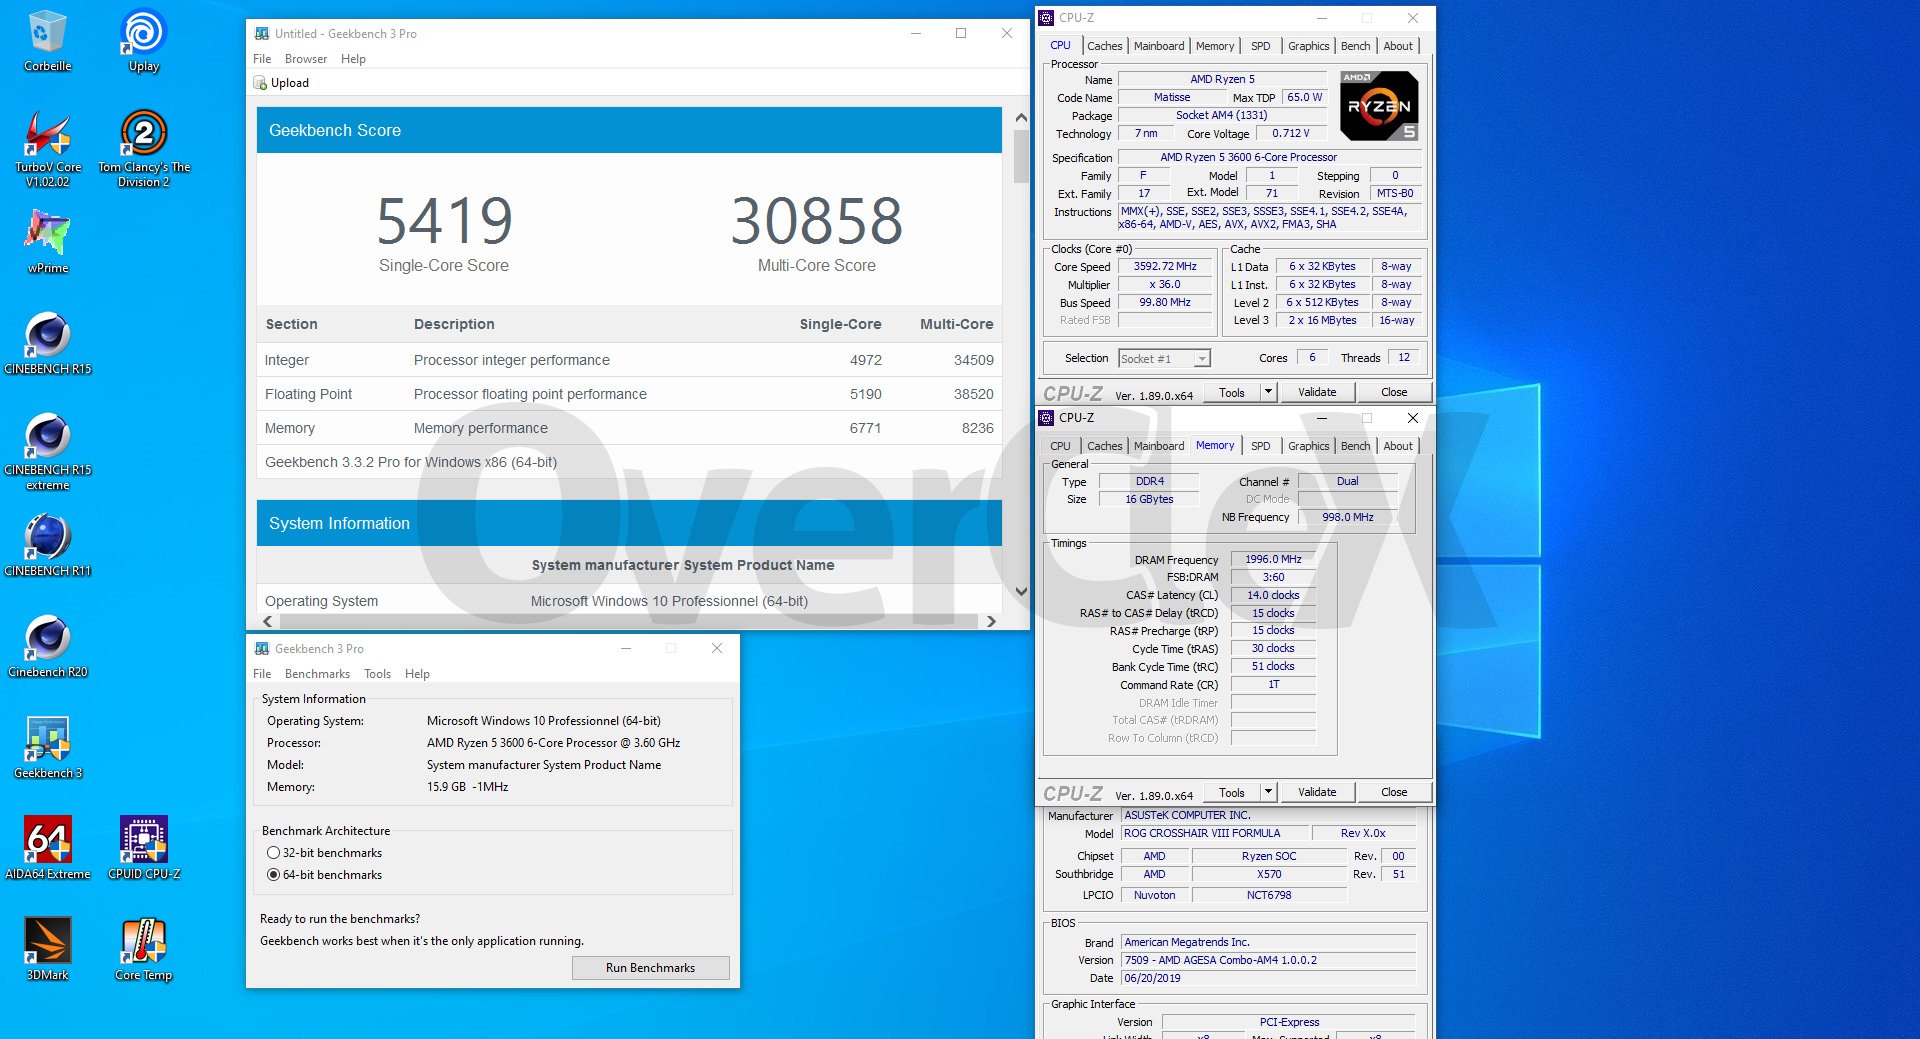Click the Run Benchmarks button
The width and height of the screenshot is (1920, 1039).
click(x=650, y=968)
